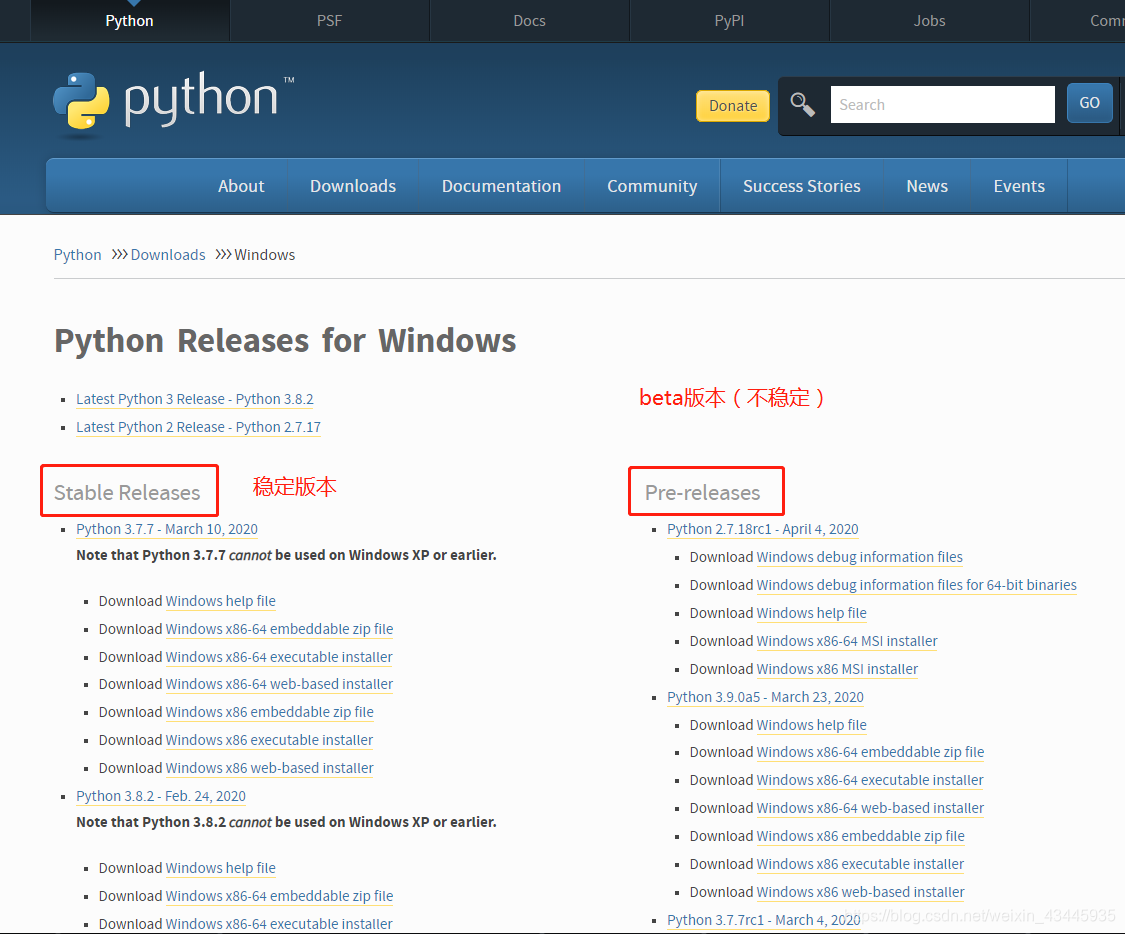Image resolution: width=1125 pixels, height=934 pixels.
Task: Open Latest Python 2 Release 2.7.17 link
Action: [198, 427]
